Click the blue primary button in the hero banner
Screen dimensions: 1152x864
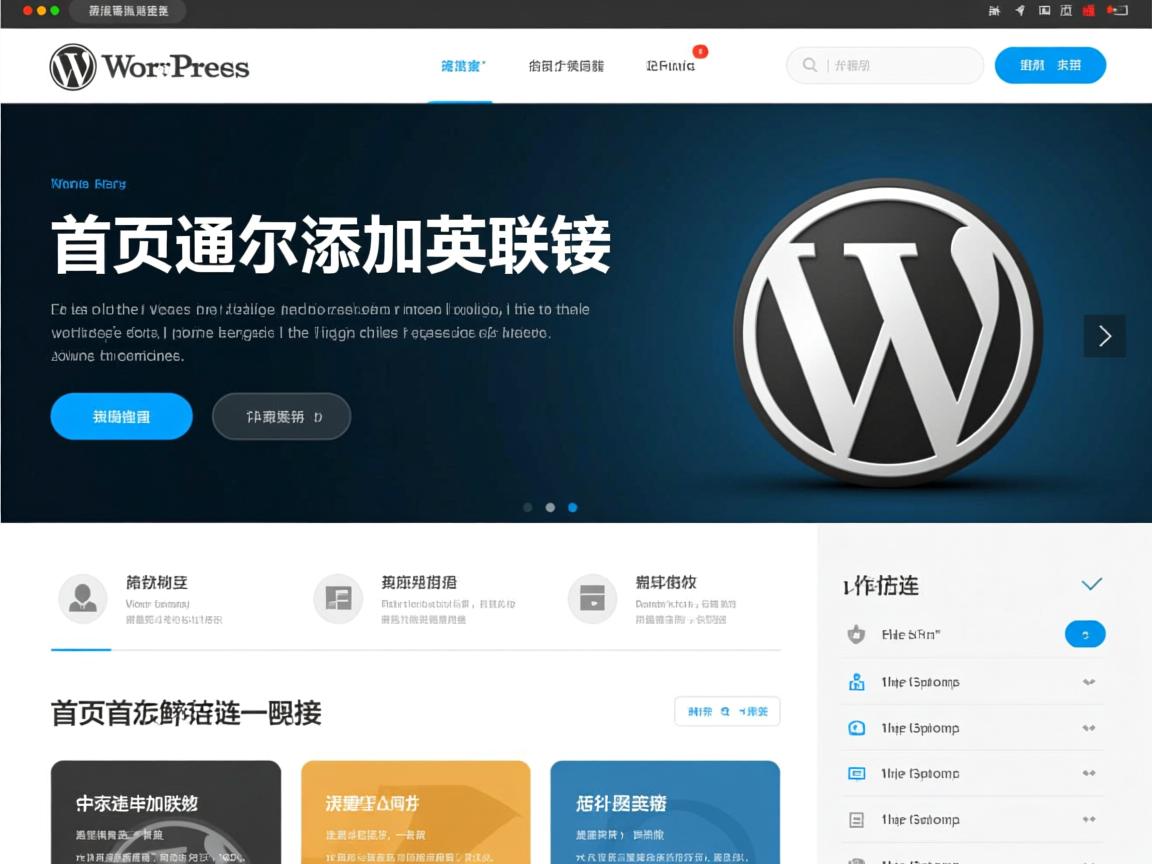[x=121, y=416]
